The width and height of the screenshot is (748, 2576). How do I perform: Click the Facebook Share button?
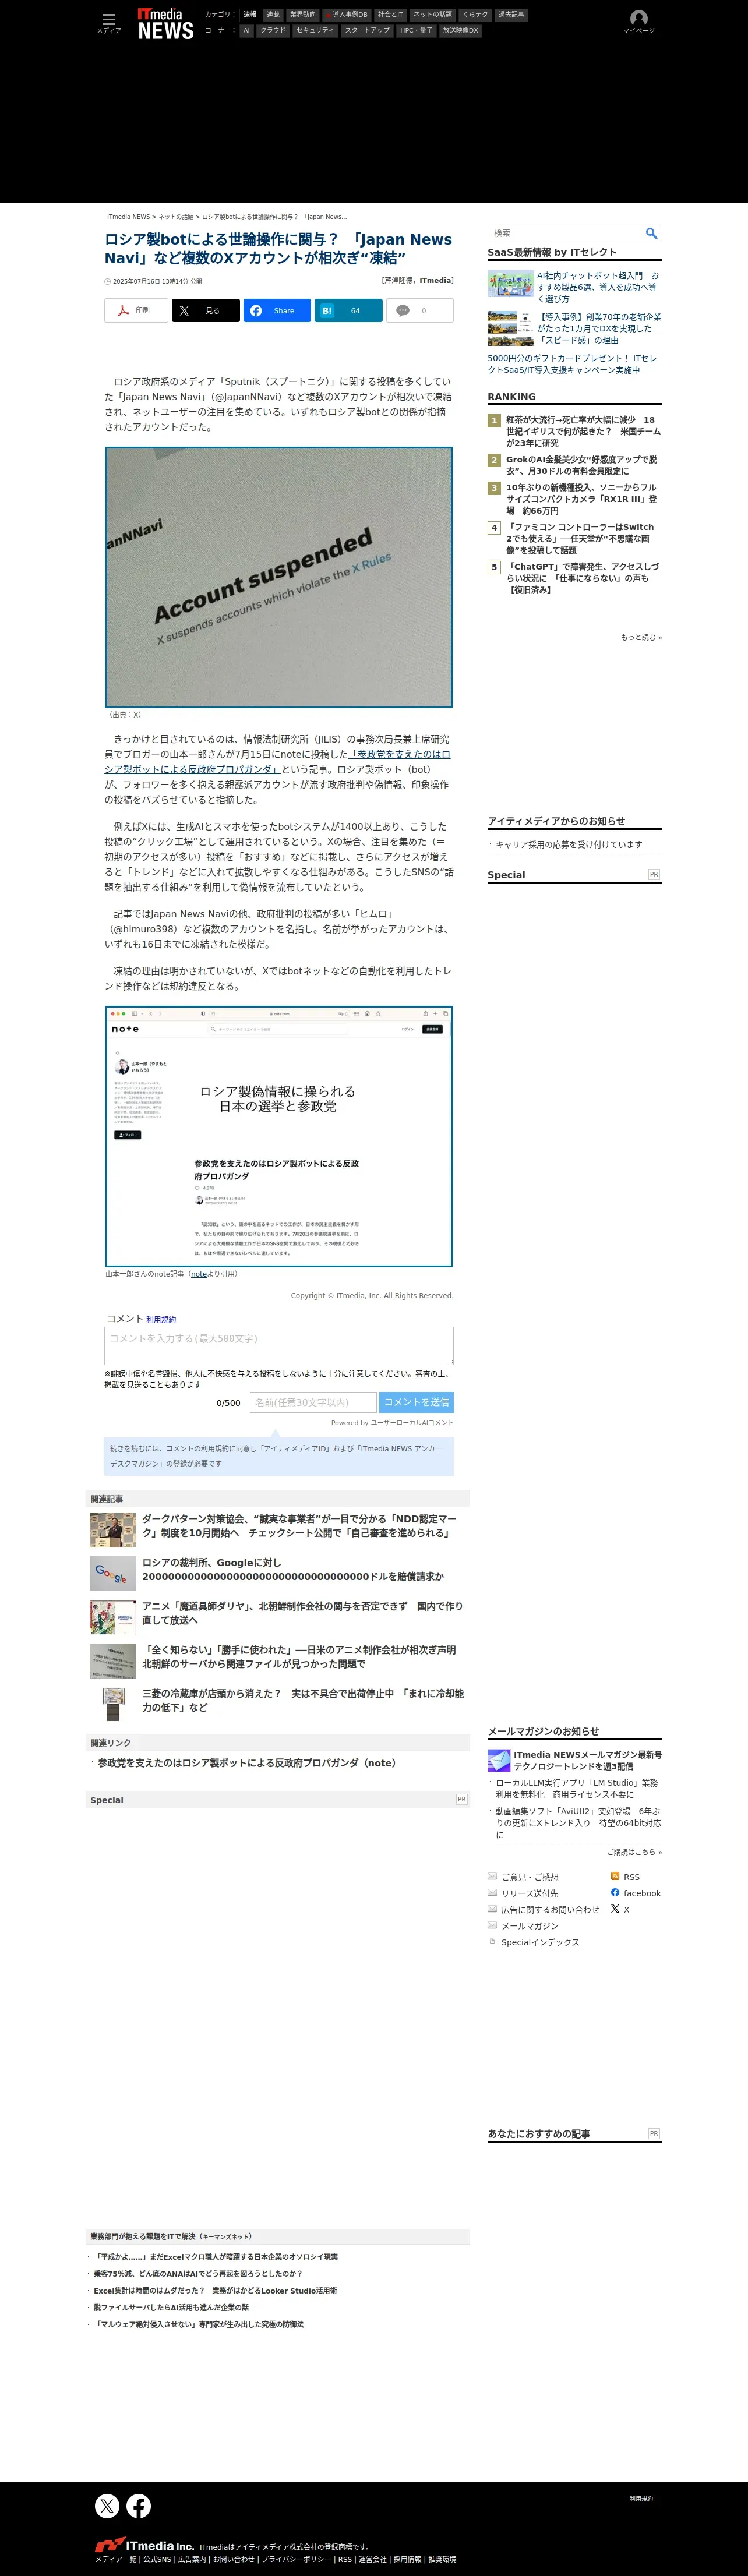(x=277, y=311)
